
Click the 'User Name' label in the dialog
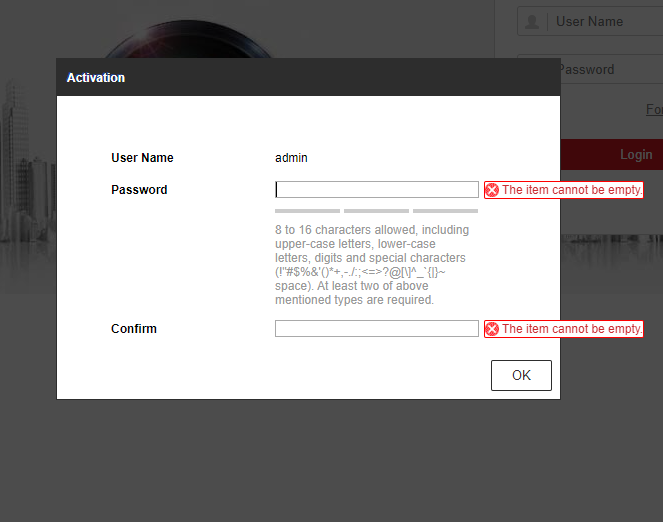[x=142, y=158]
